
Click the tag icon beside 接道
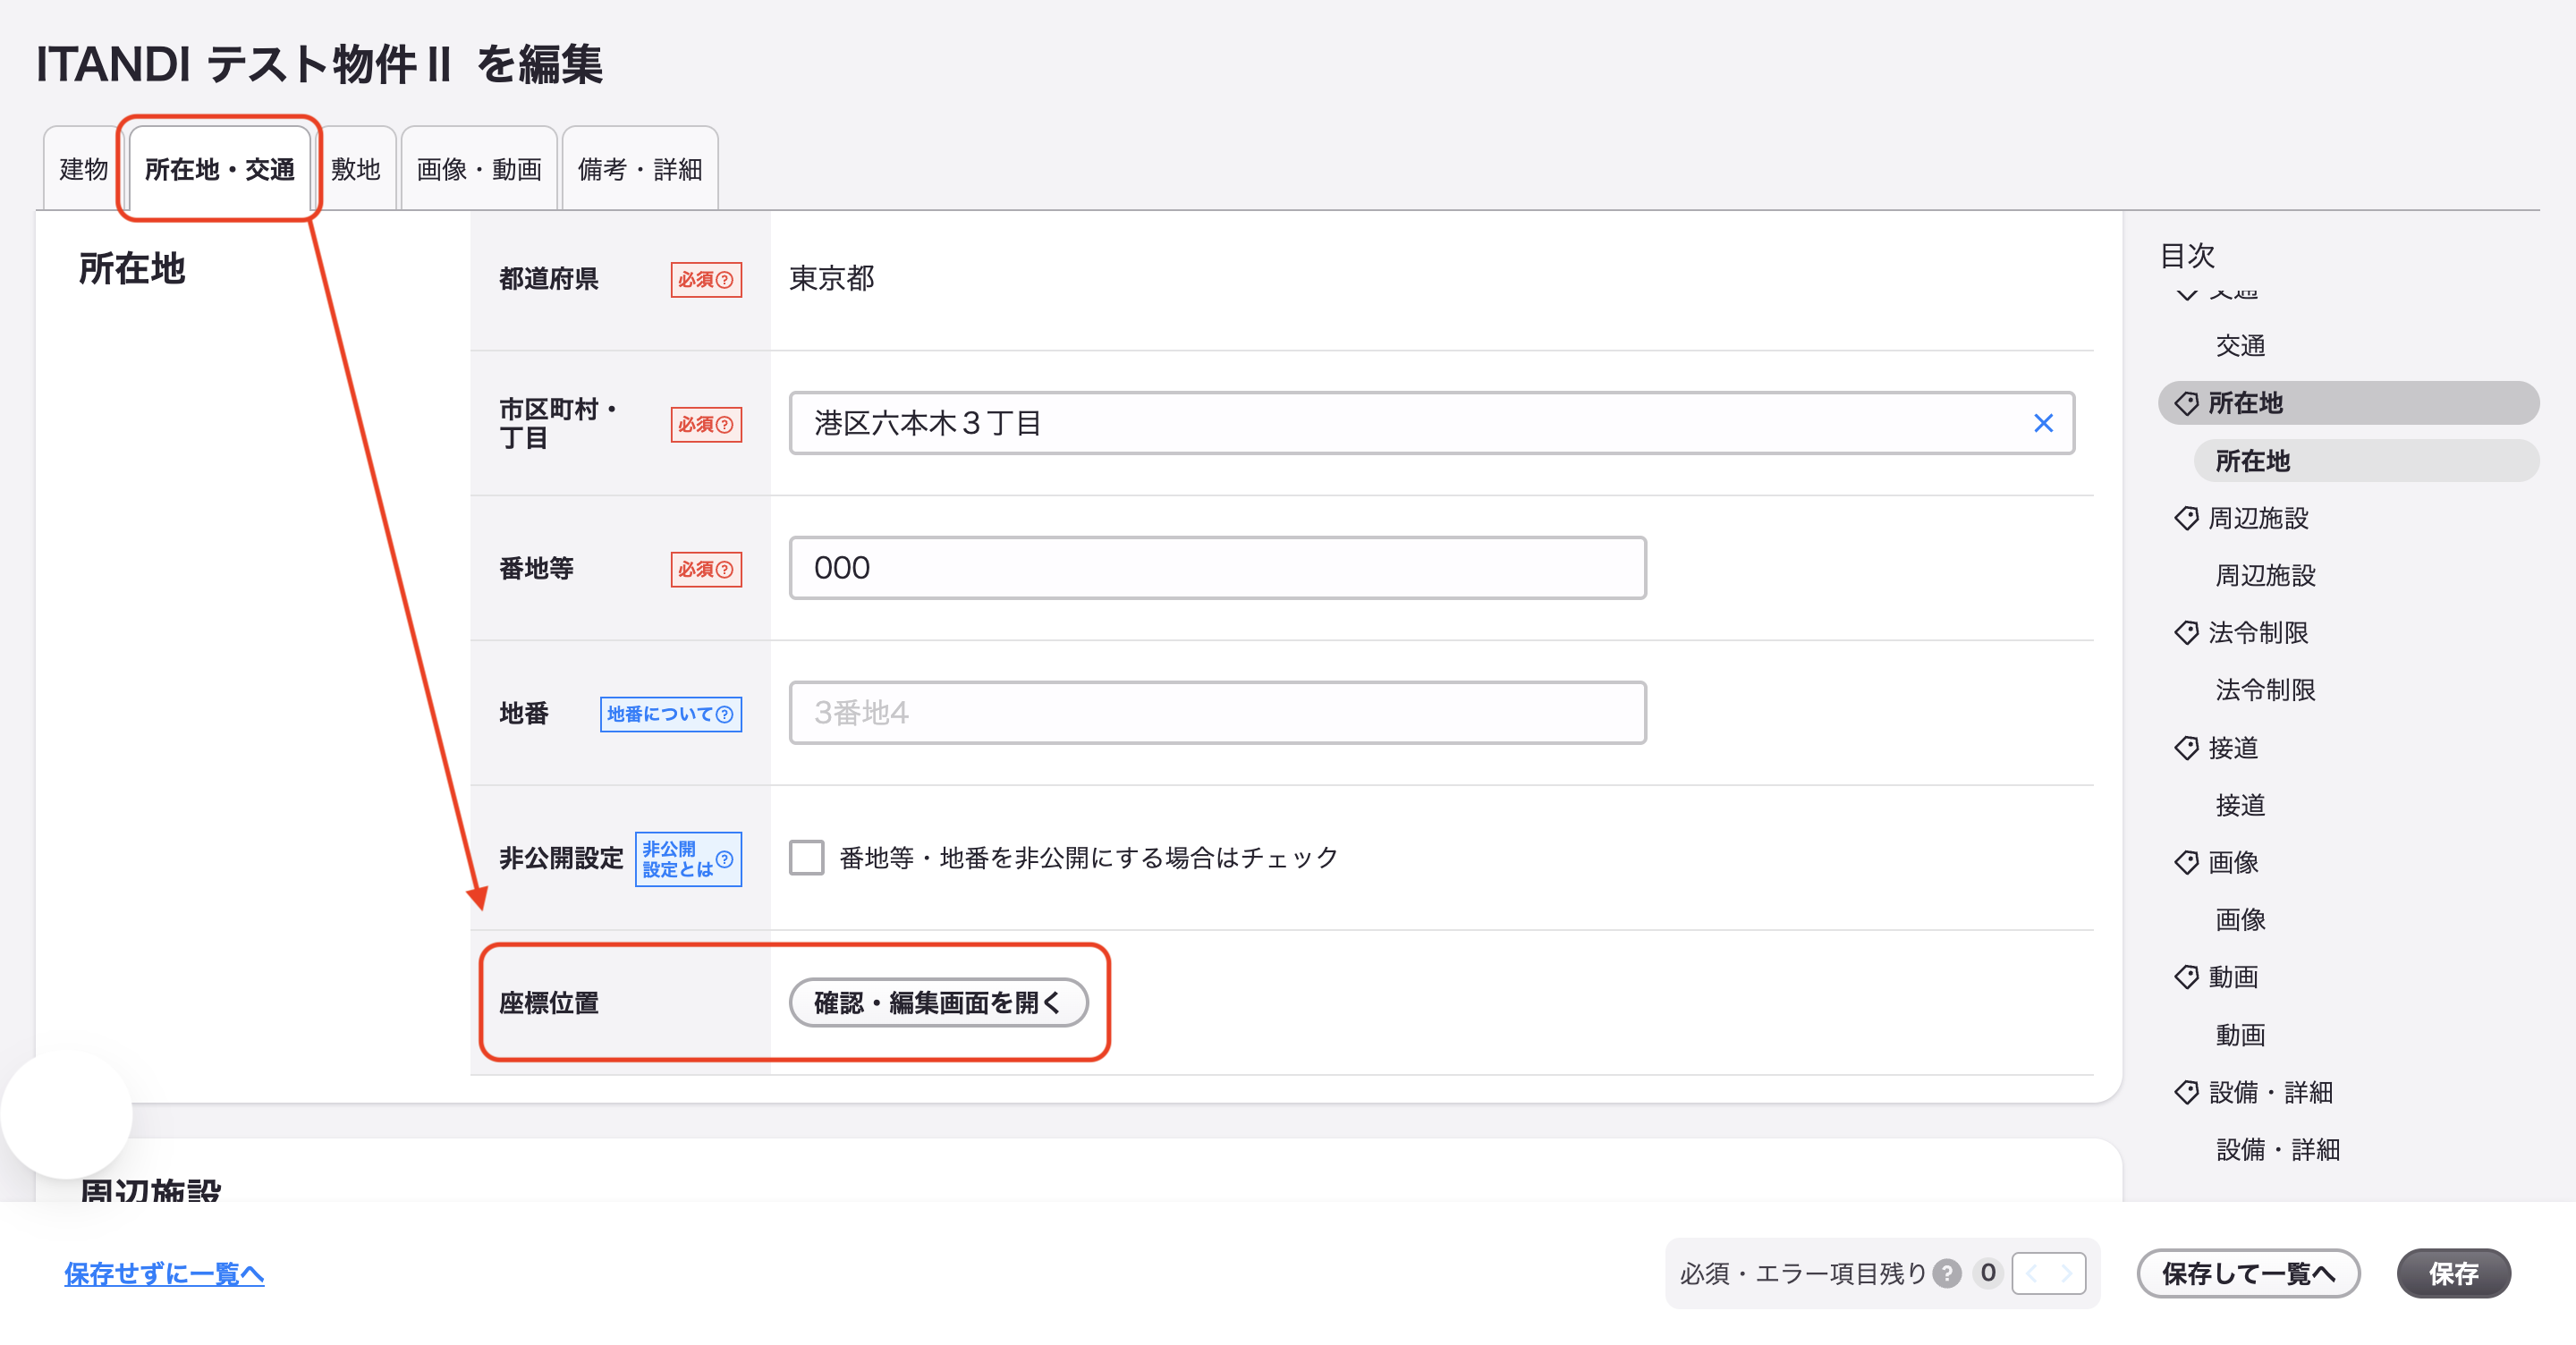pos(2186,748)
